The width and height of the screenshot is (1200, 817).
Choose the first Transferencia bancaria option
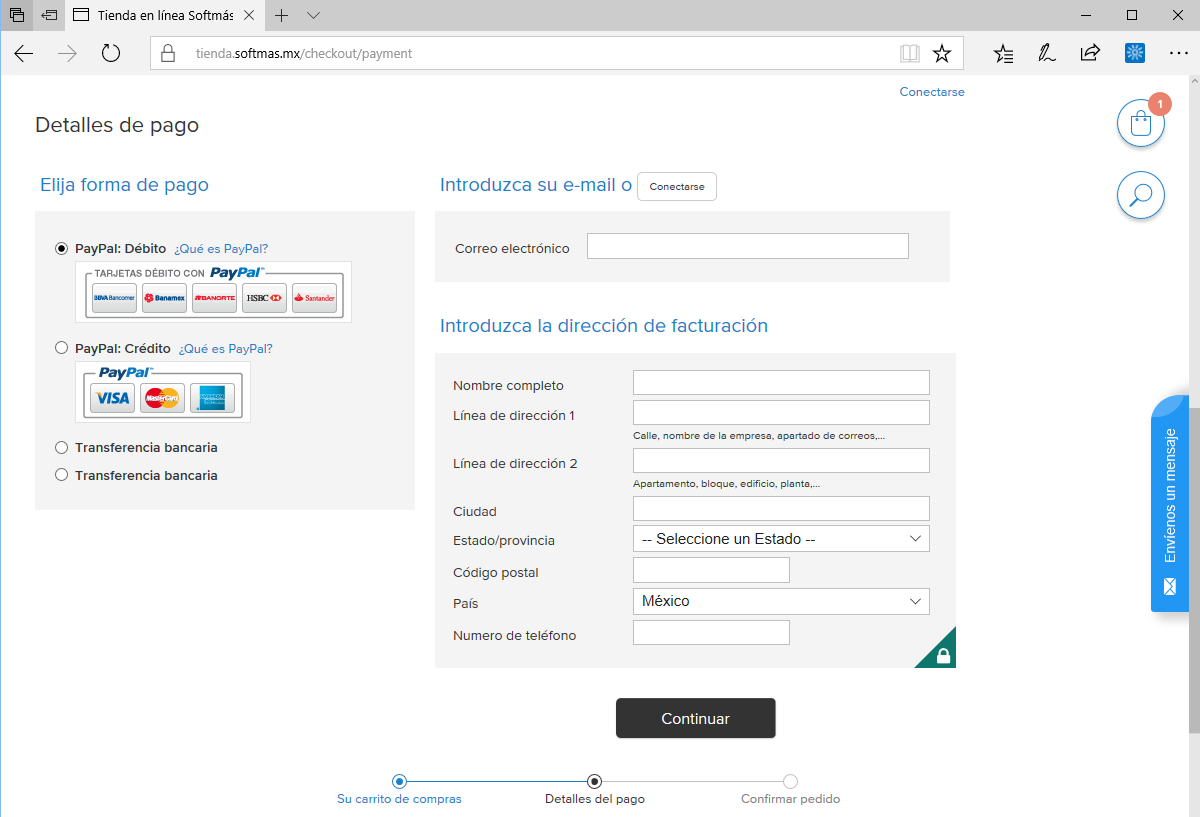click(x=62, y=447)
